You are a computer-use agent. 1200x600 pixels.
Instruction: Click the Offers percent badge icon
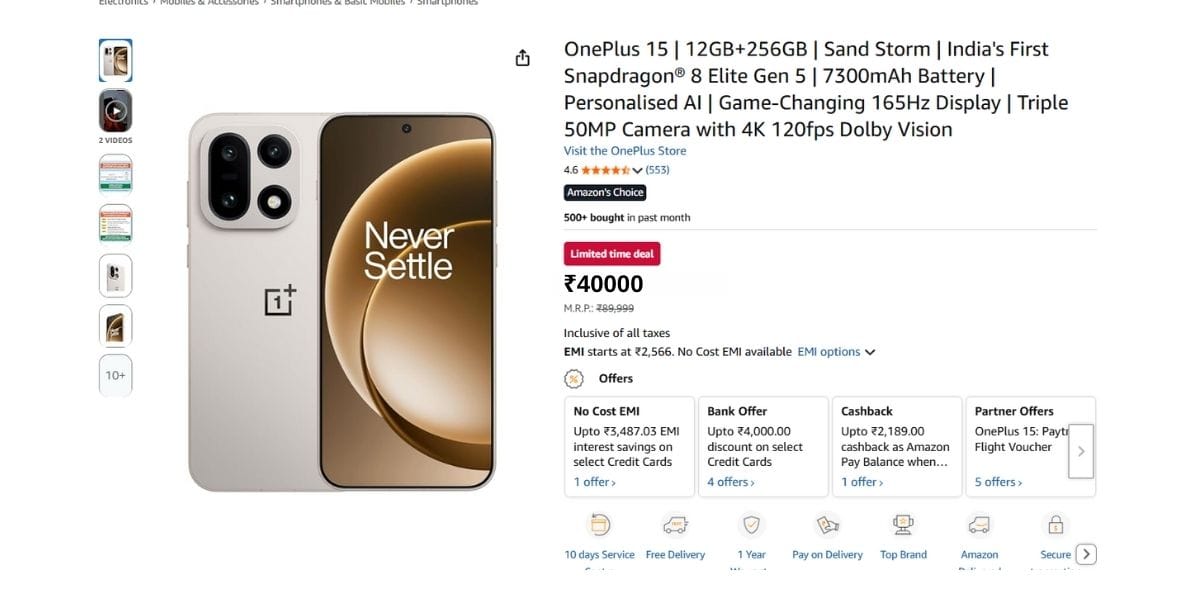[574, 378]
